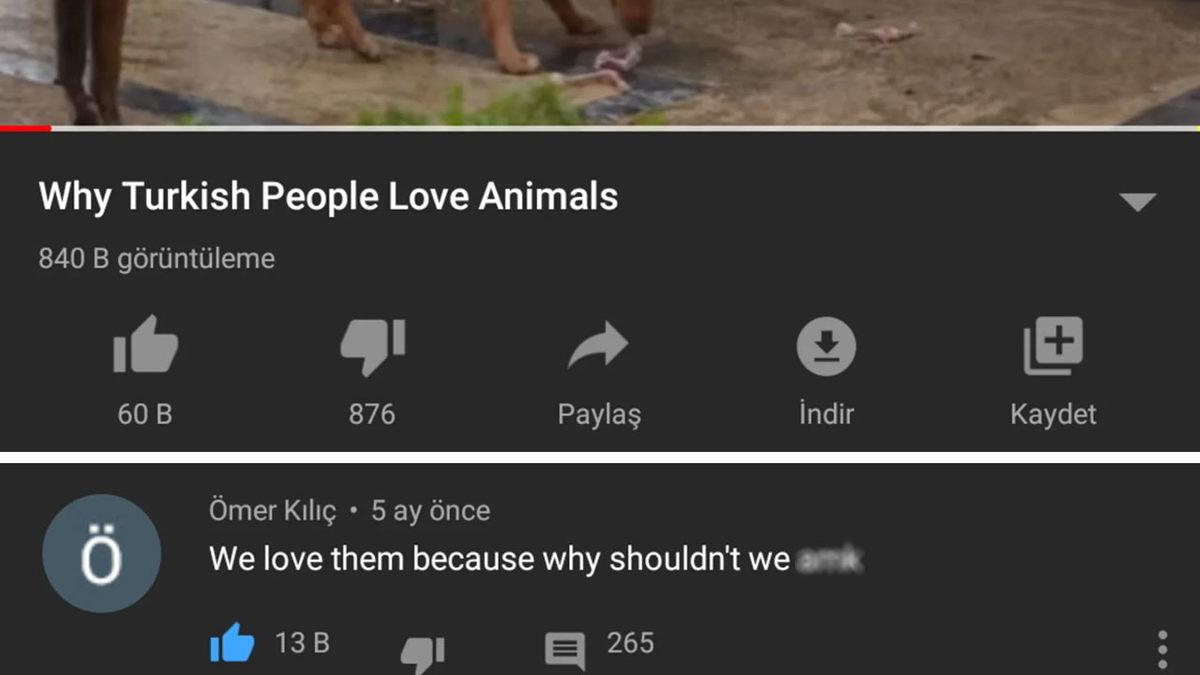Select the 'İndir' text label
1200x675 pixels.
point(826,413)
